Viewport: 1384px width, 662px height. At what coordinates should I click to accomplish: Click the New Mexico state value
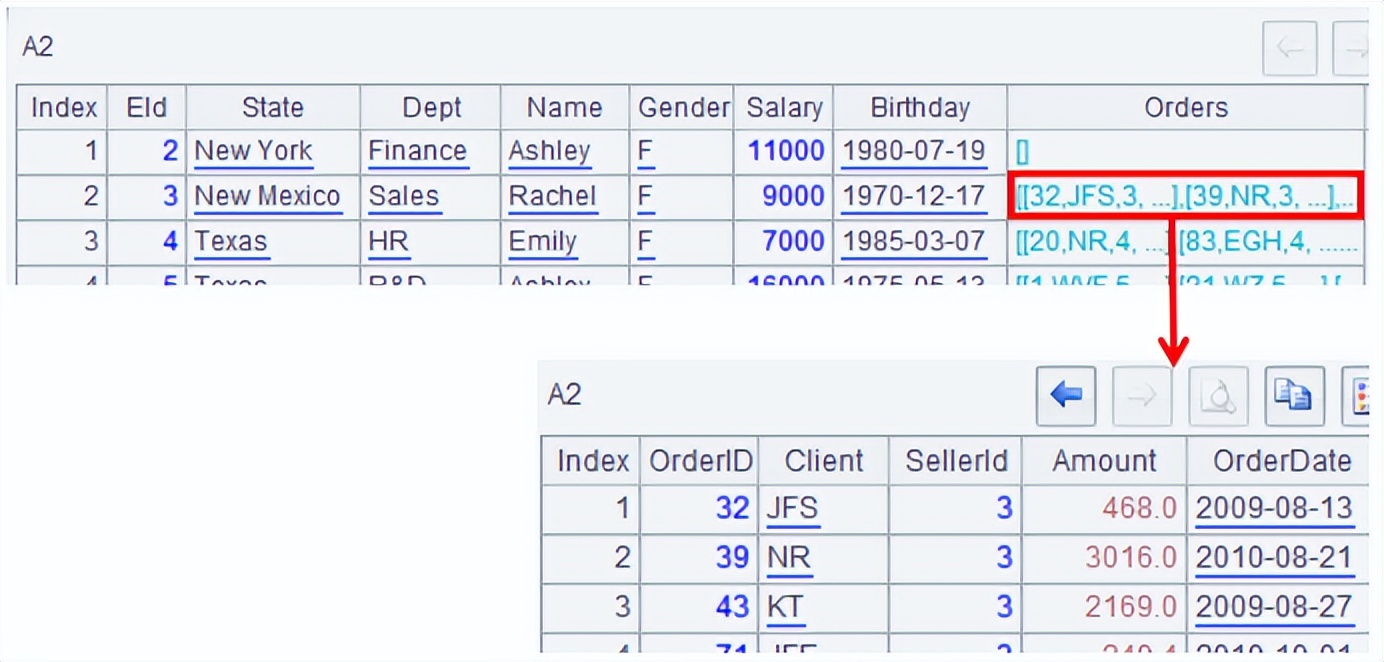[267, 196]
